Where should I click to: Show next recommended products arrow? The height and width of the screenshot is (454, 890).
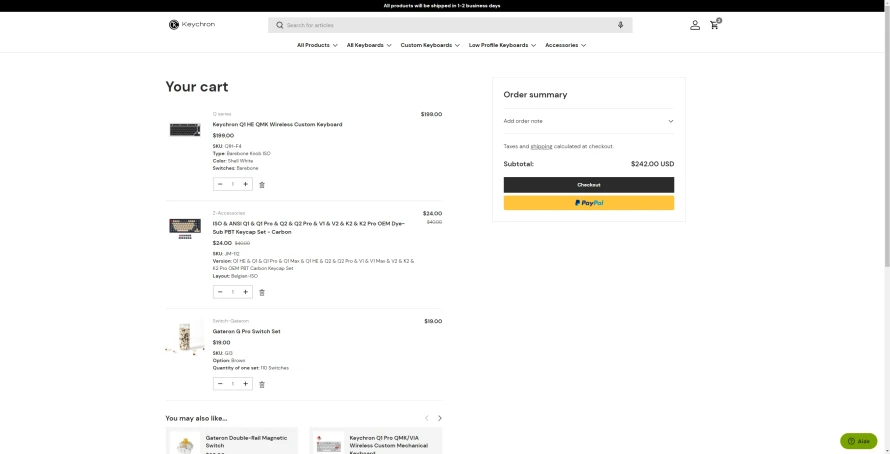point(439,418)
